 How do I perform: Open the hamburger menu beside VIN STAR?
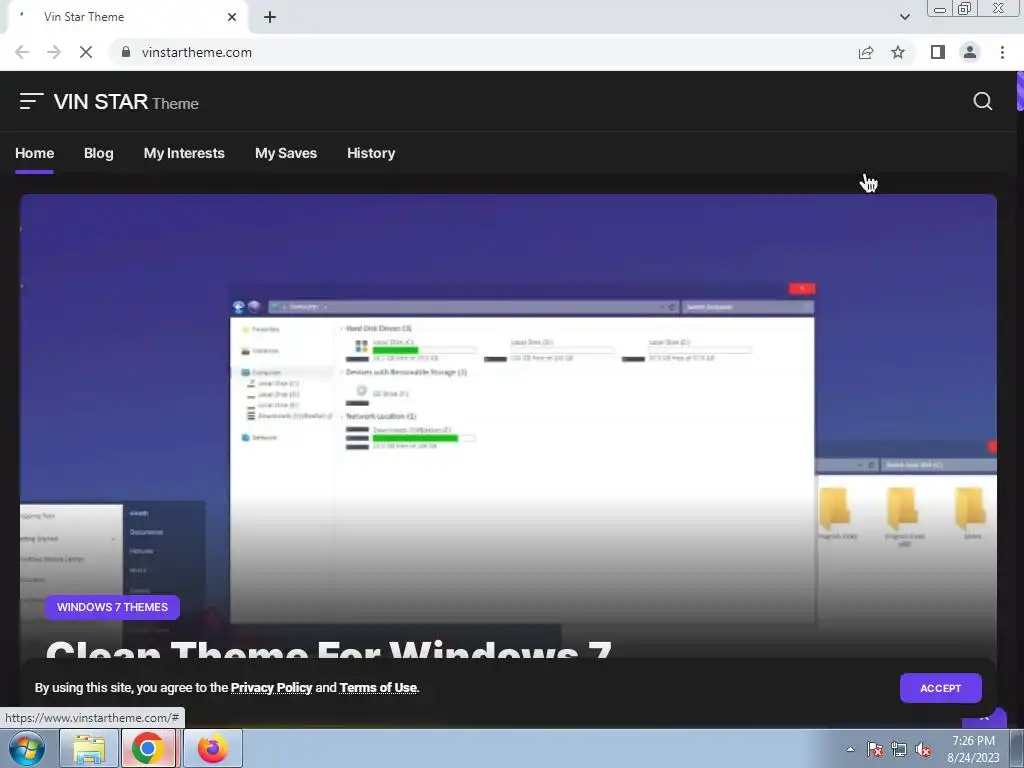(31, 101)
